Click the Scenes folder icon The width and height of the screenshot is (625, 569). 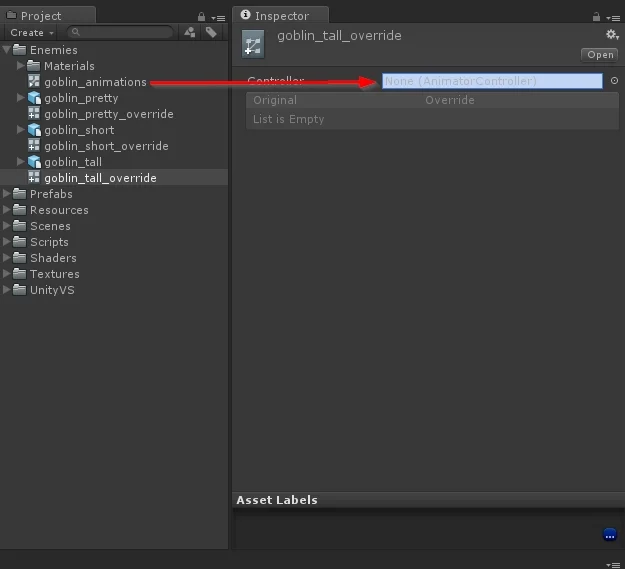click(x=19, y=226)
